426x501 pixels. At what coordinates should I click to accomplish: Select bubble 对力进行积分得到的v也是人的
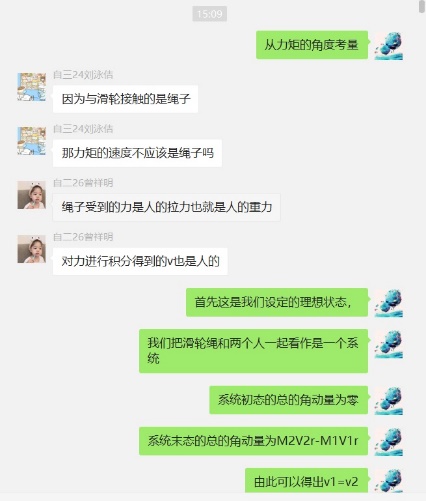140,261
